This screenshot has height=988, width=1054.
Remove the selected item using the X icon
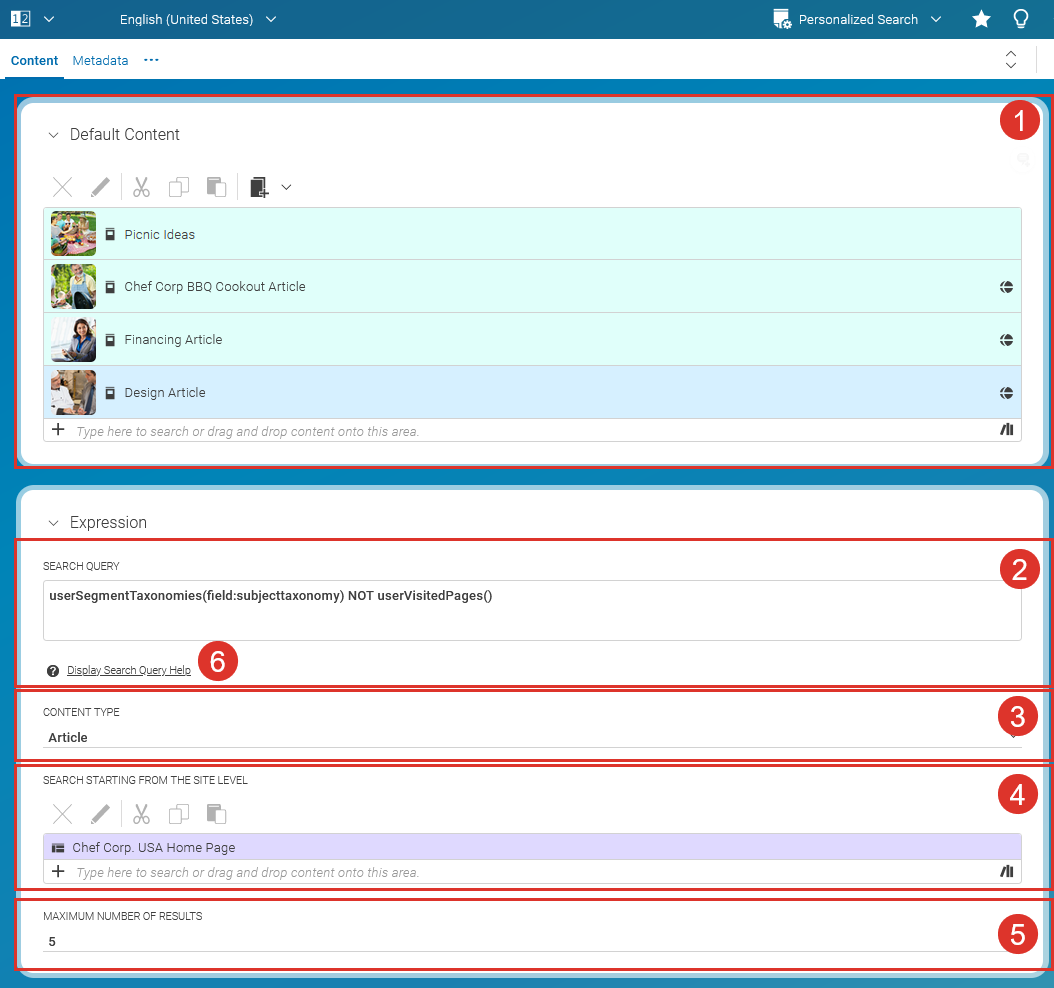point(62,187)
